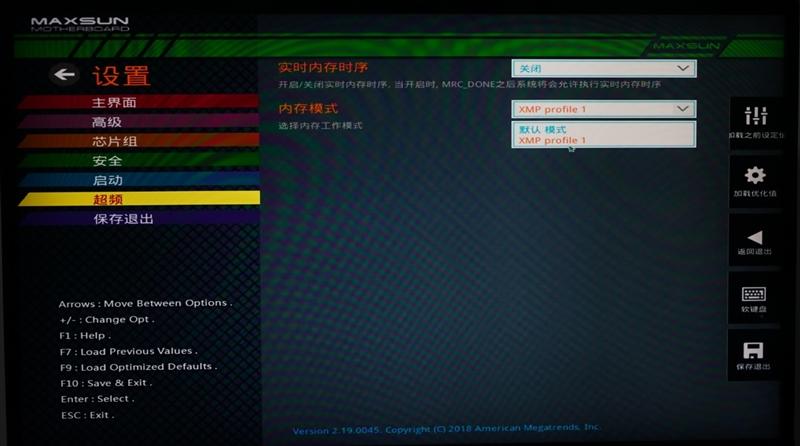
Task: Select the highlighted 超频 menu item
Action: coord(139,199)
